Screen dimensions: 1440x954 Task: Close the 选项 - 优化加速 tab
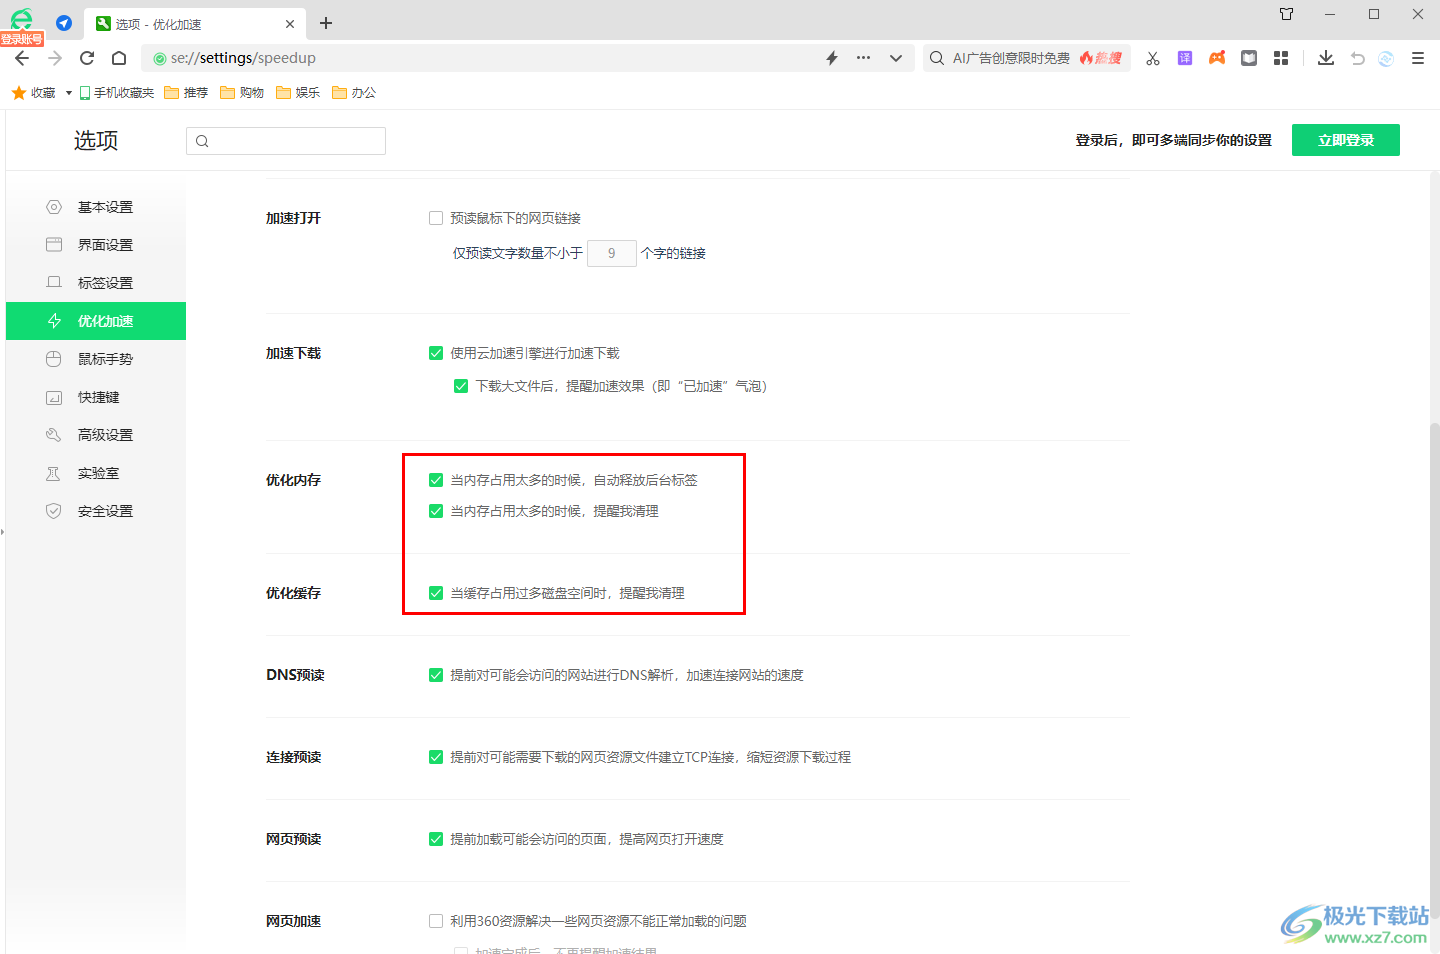pos(290,24)
